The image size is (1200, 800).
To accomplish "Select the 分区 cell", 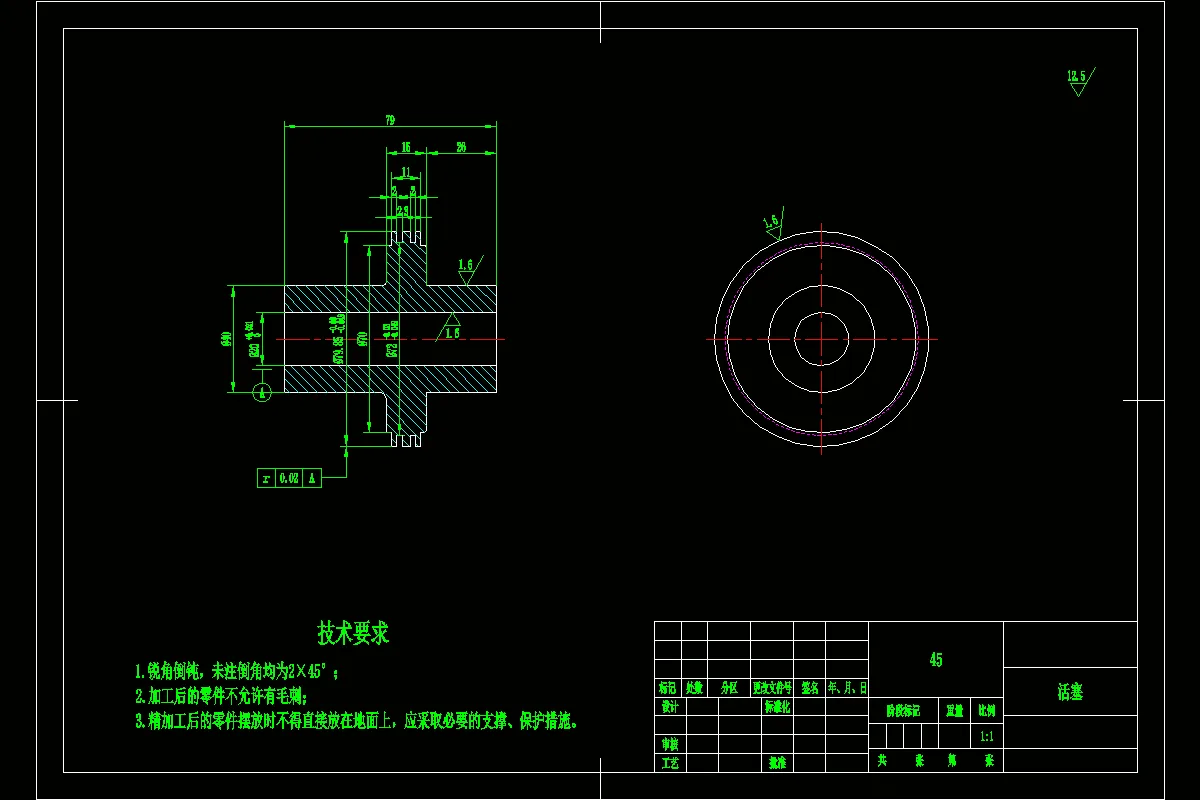I will (728, 688).
